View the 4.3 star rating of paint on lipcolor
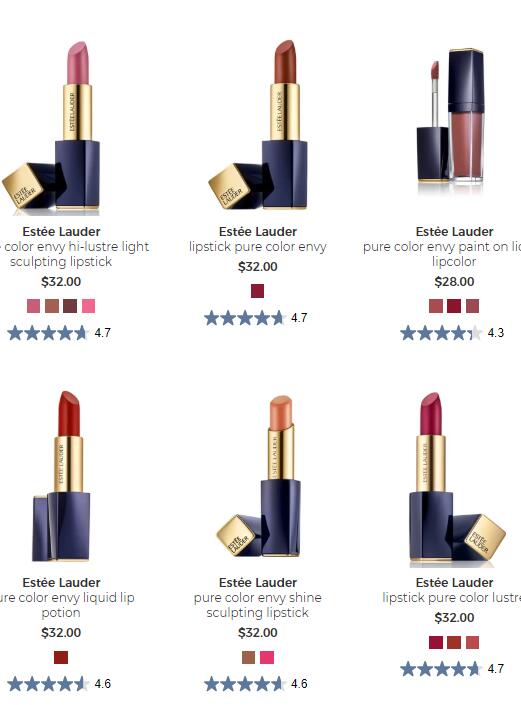 (452, 333)
